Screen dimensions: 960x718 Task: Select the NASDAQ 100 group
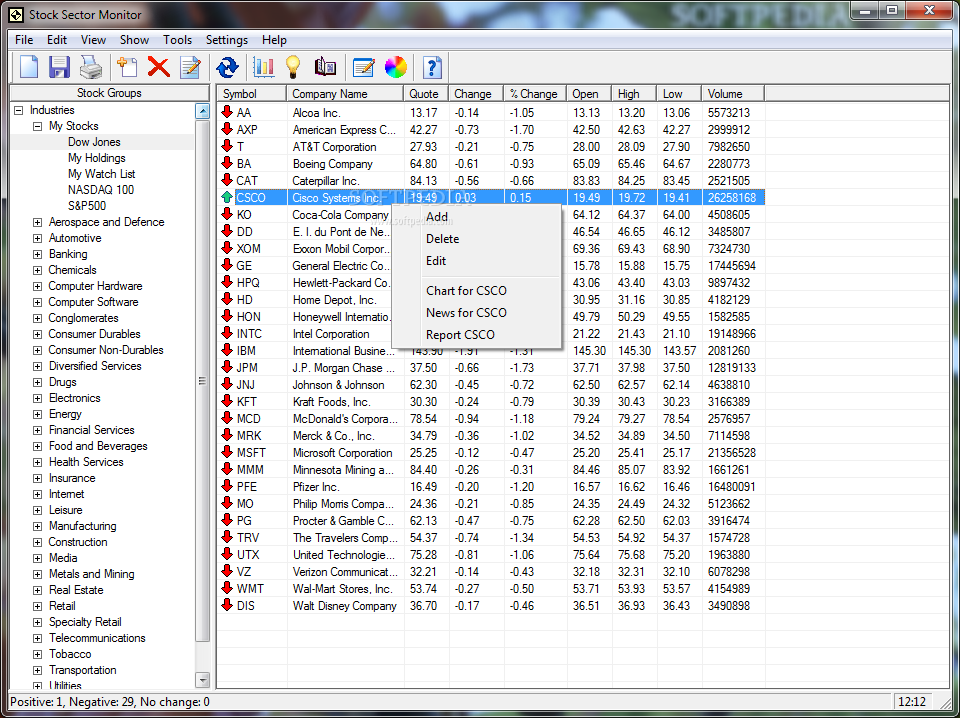click(x=101, y=190)
